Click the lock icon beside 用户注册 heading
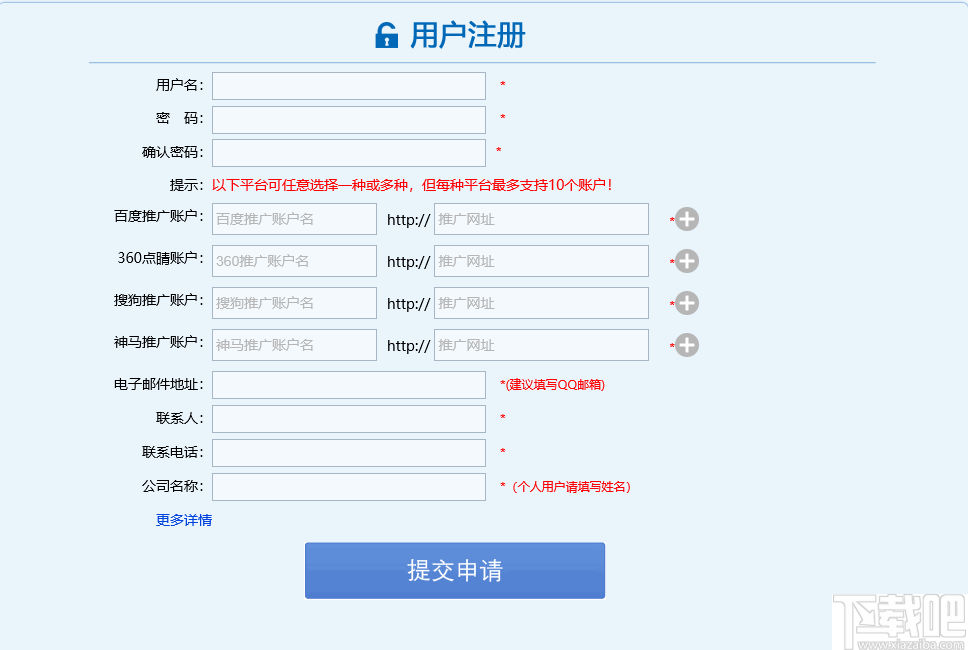 [x=388, y=35]
